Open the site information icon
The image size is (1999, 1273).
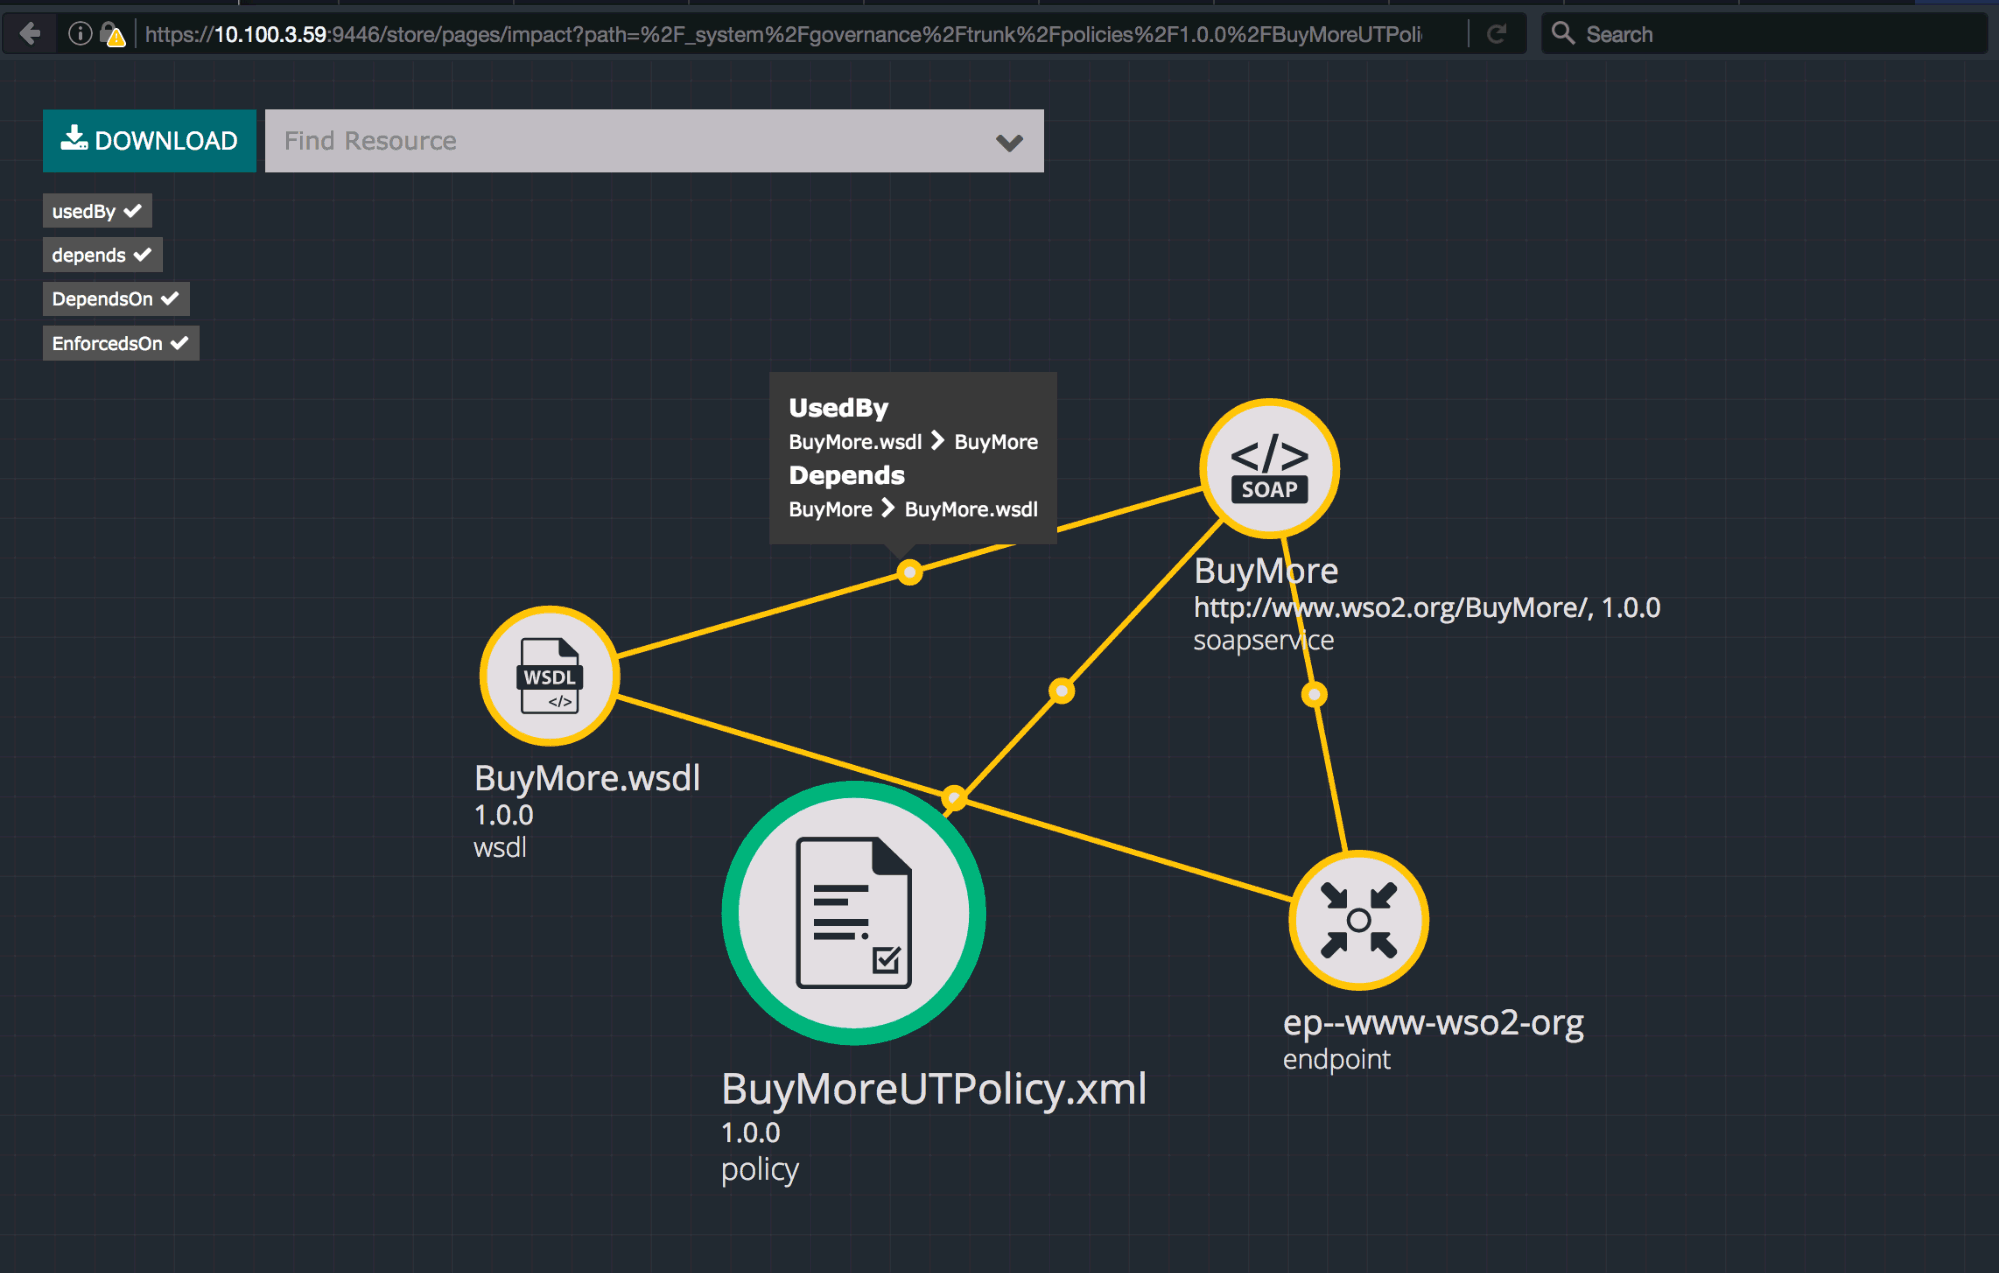(80, 34)
